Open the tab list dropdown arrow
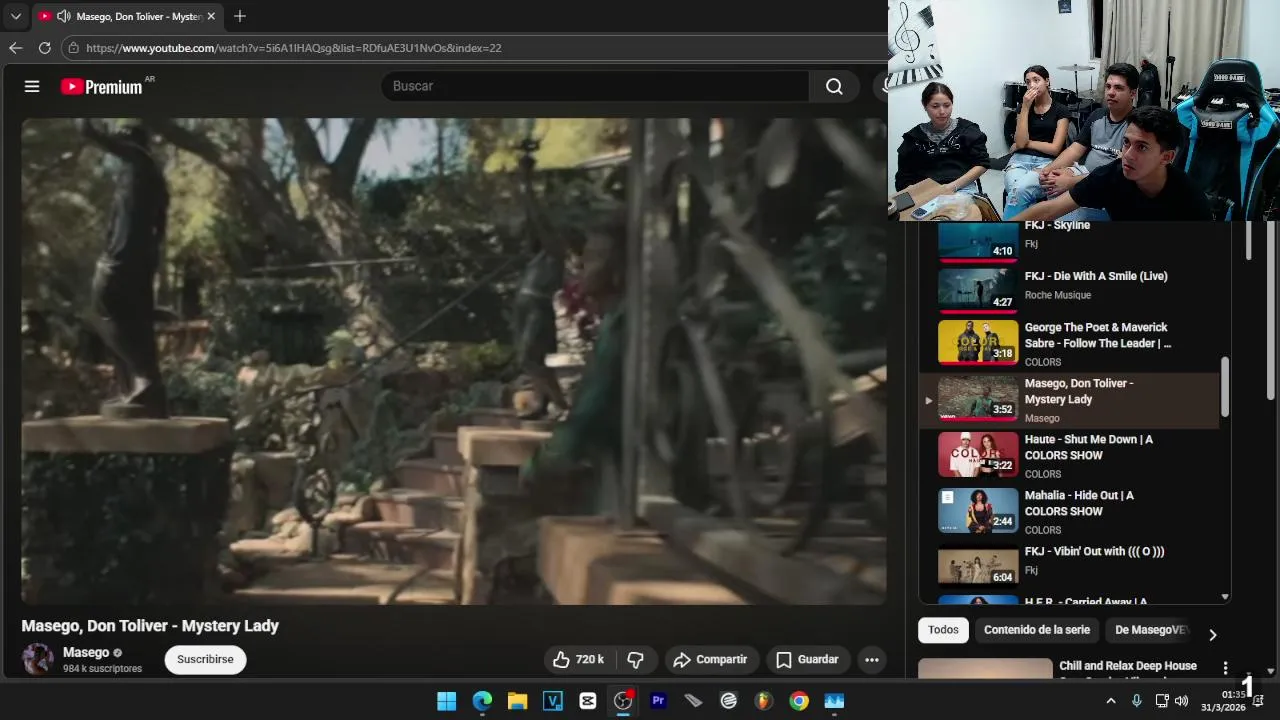Image resolution: width=1280 pixels, height=720 pixels. pos(15,16)
